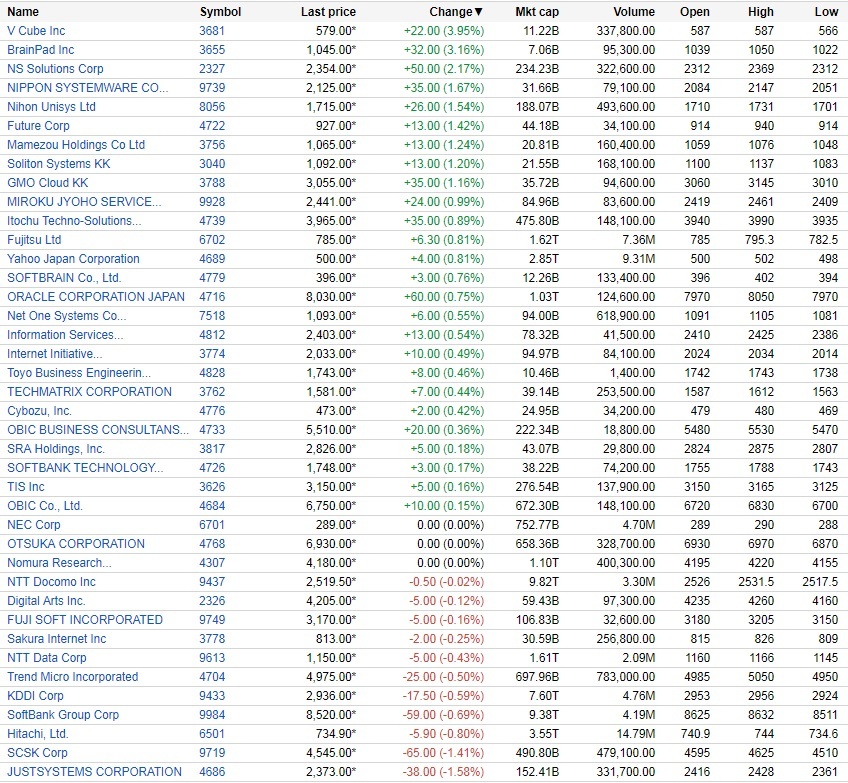Open Net One Systems Co... link
This screenshot has width=848, height=783.
pos(67,316)
